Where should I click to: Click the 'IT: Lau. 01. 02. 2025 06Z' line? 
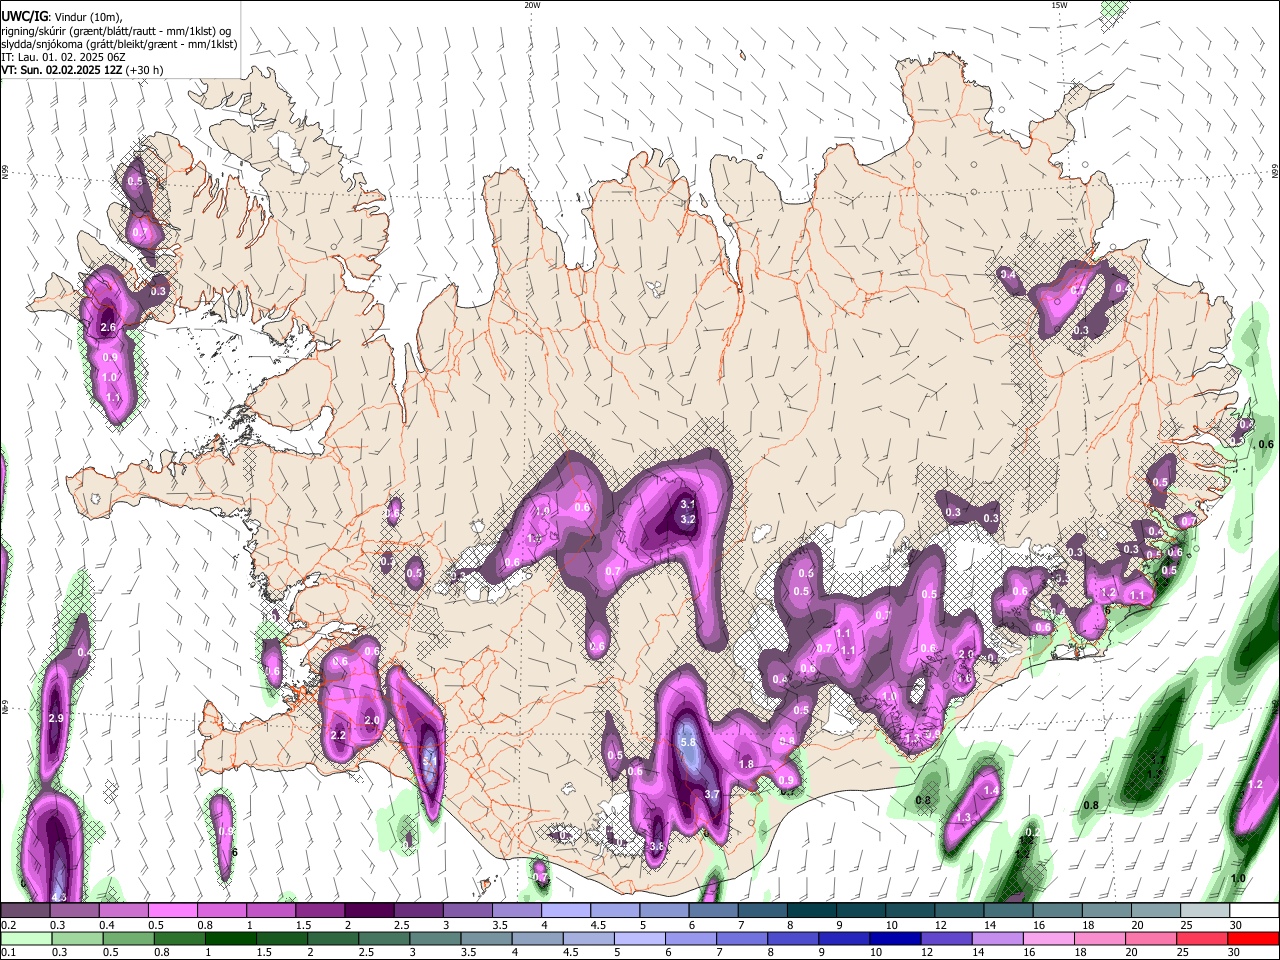click(62, 57)
